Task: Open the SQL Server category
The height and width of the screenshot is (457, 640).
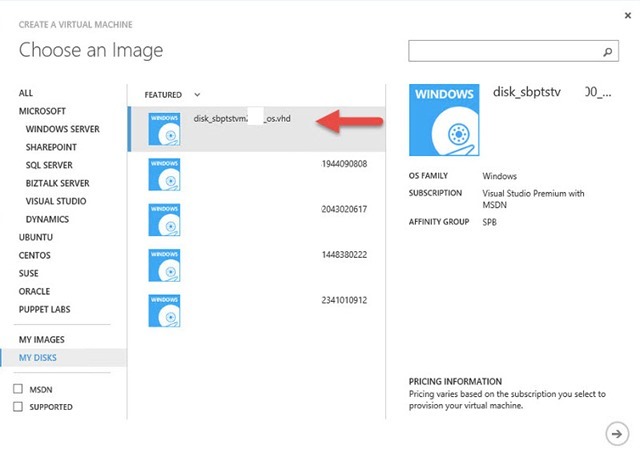Action: 49,165
